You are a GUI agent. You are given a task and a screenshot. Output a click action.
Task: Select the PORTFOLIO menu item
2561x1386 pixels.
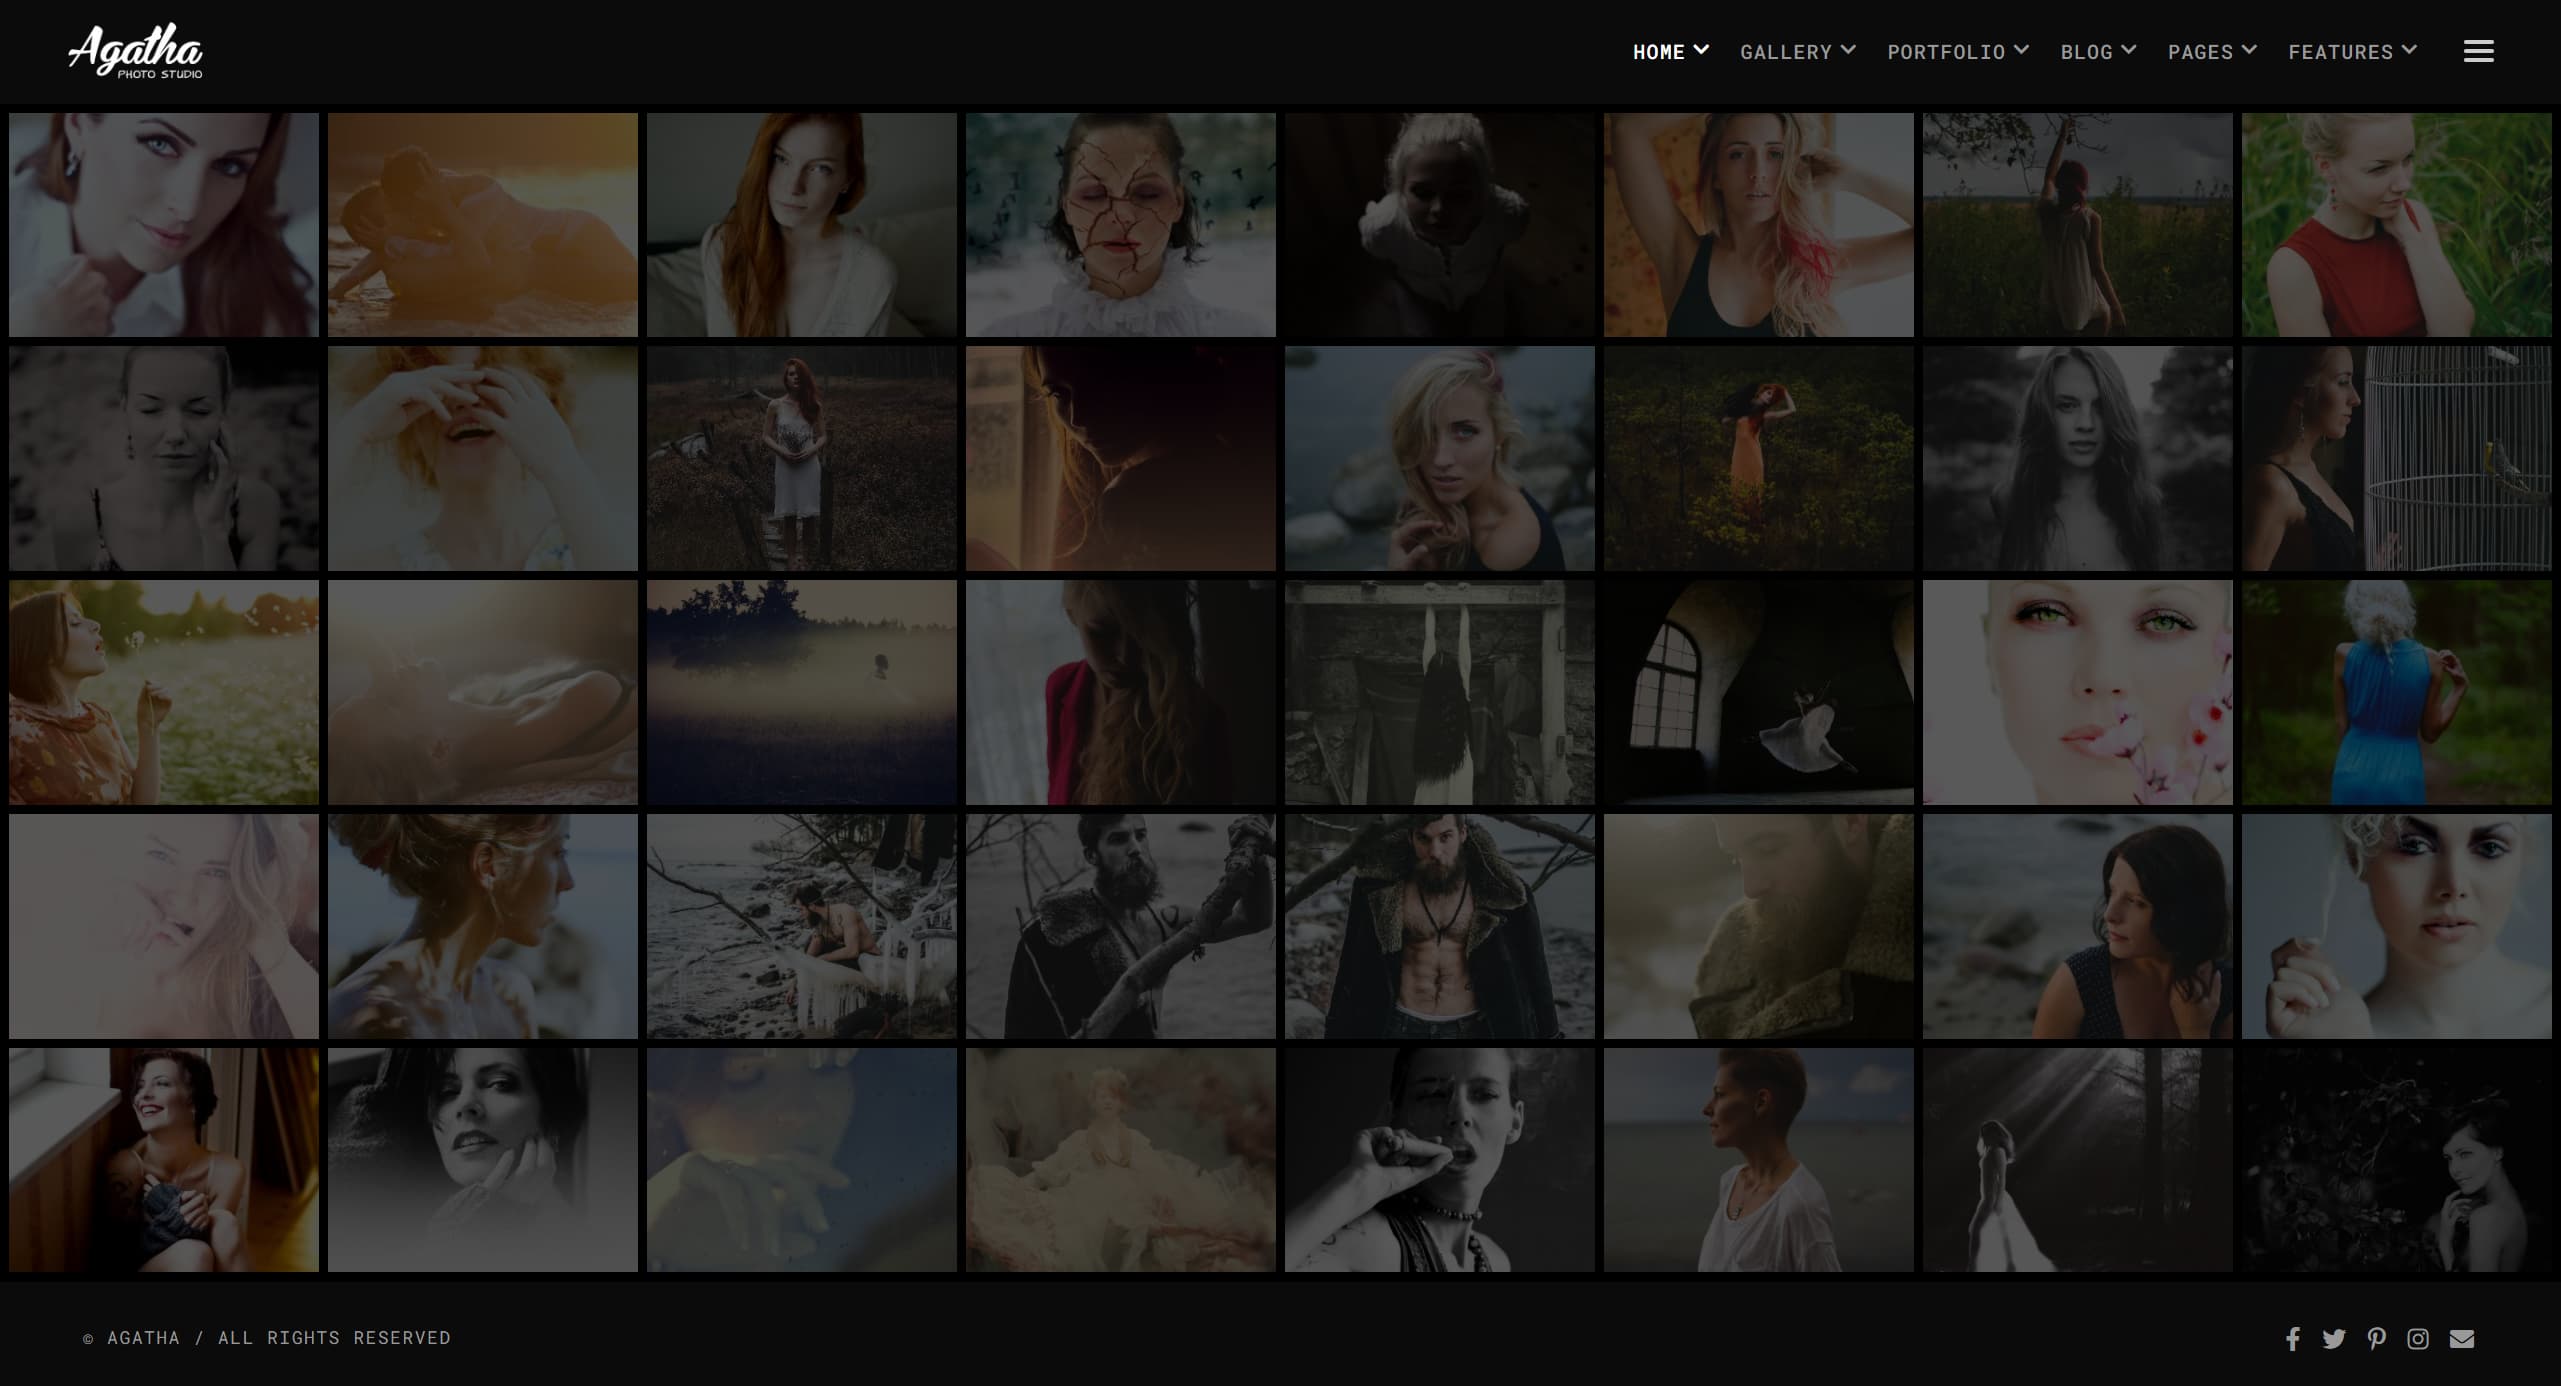pyautogui.click(x=1946, y=52)
